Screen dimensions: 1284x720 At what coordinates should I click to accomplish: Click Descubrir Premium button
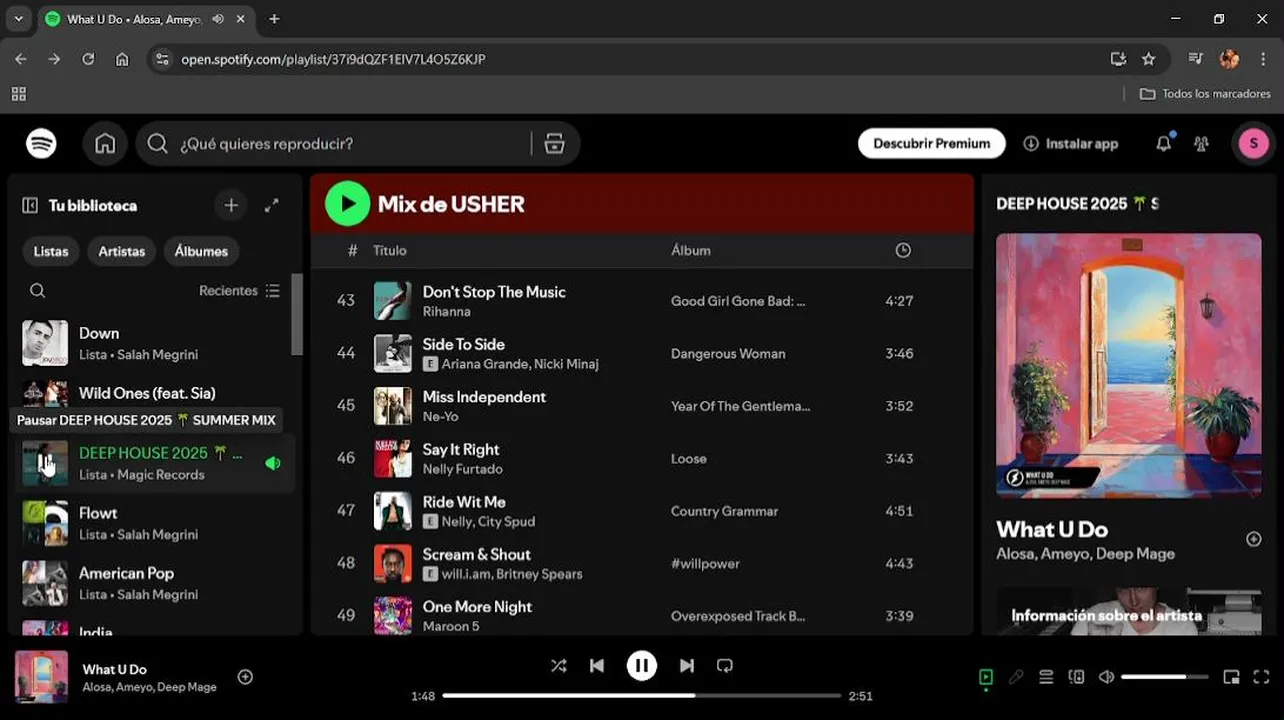coord(931,144)
